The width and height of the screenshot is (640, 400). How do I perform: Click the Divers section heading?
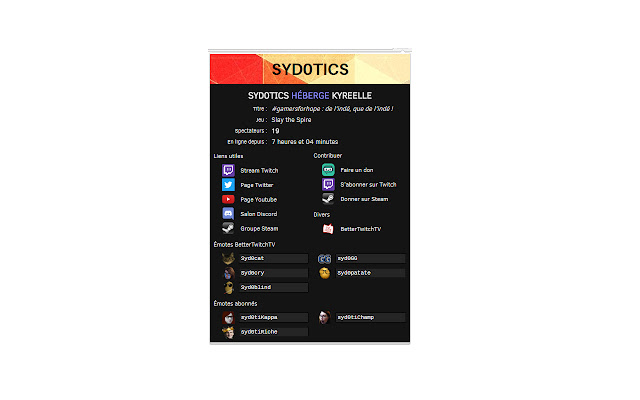click(322, 214)
